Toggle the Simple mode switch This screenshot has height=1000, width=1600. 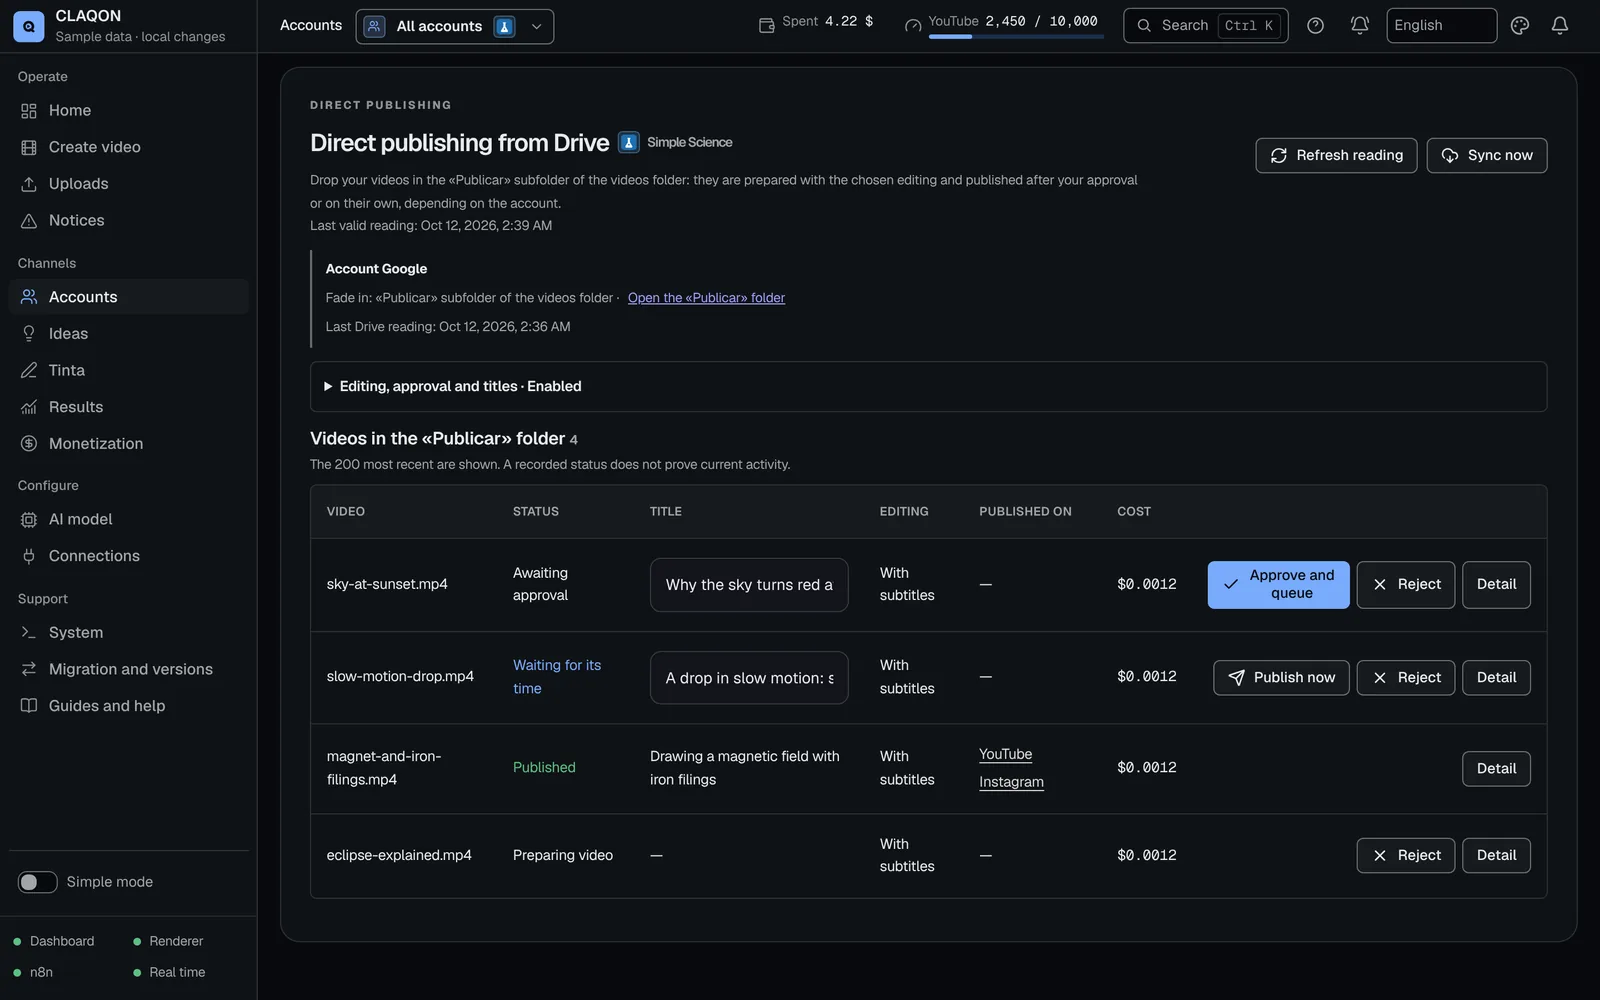click(37, 882)
